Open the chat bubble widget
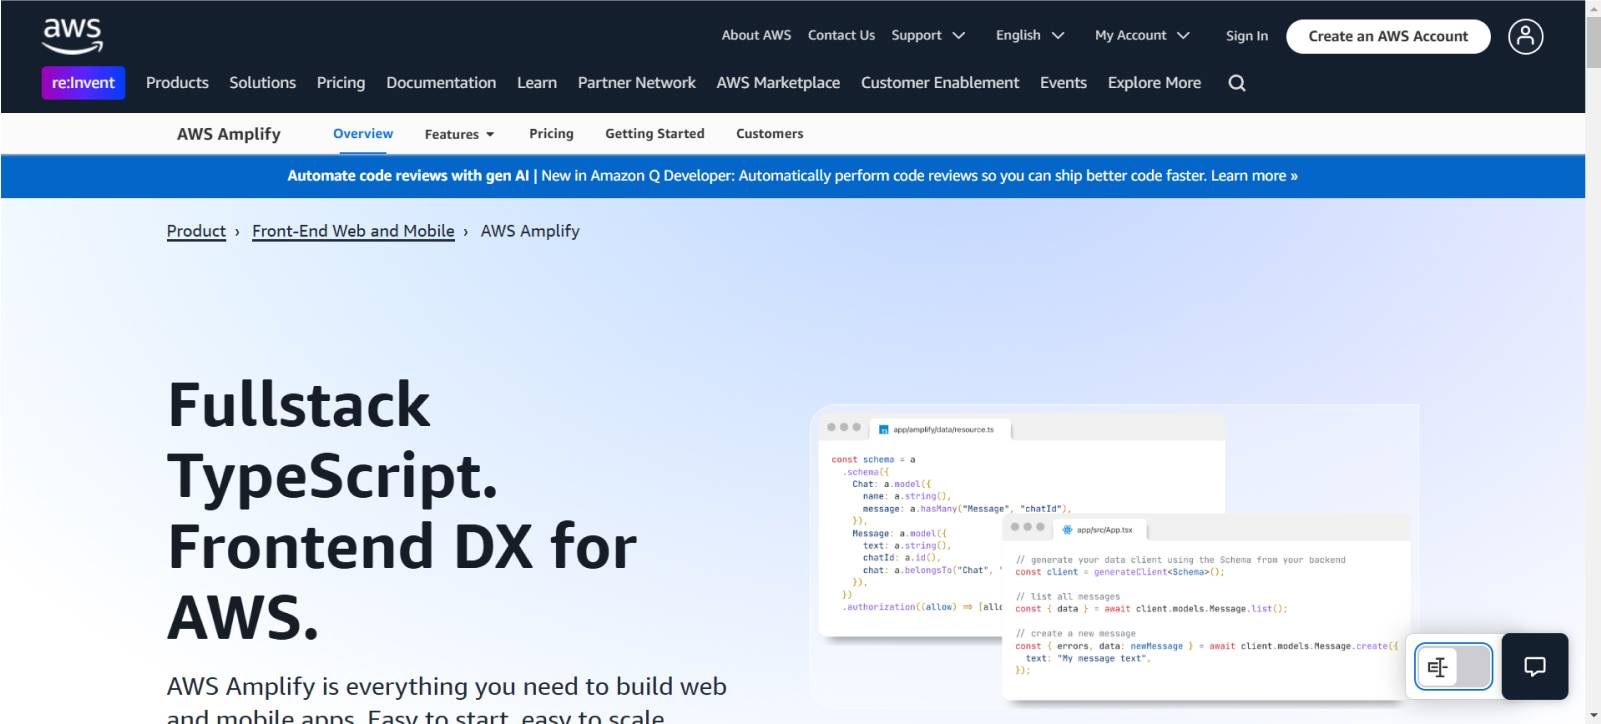Image resolution: width=1601 pixels, height=724 pixels. (x=1535, y=666)
